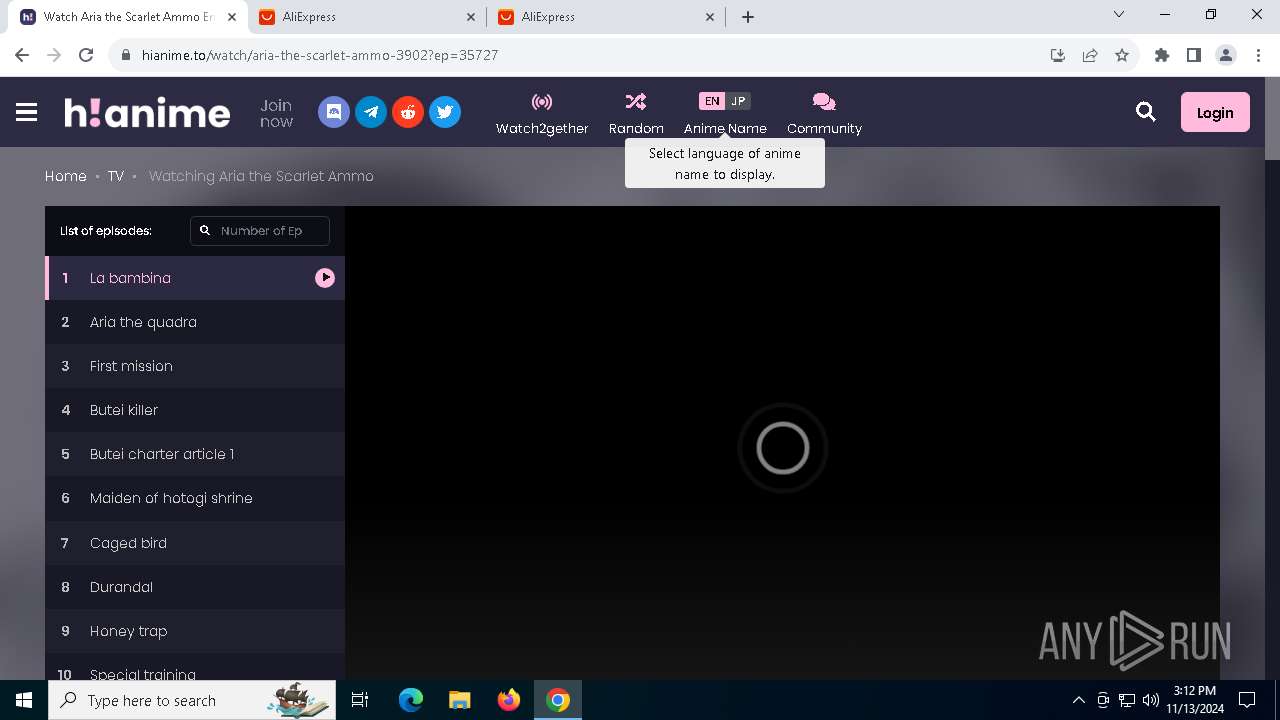Open File Explorer from the taskbar
Image resolution: width=1280 pixels, height=720 pixels.
coord(459,700)
